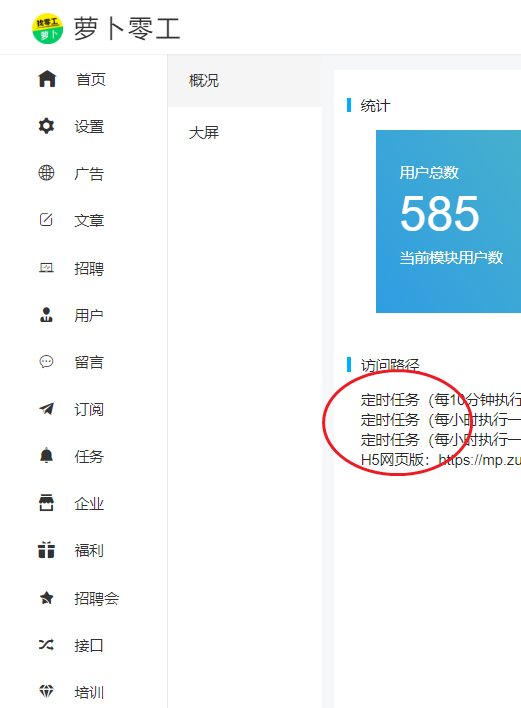Open the diamond icon for 培训
Viewport: 521px width, 708px height.
click(x=47, y=691)
